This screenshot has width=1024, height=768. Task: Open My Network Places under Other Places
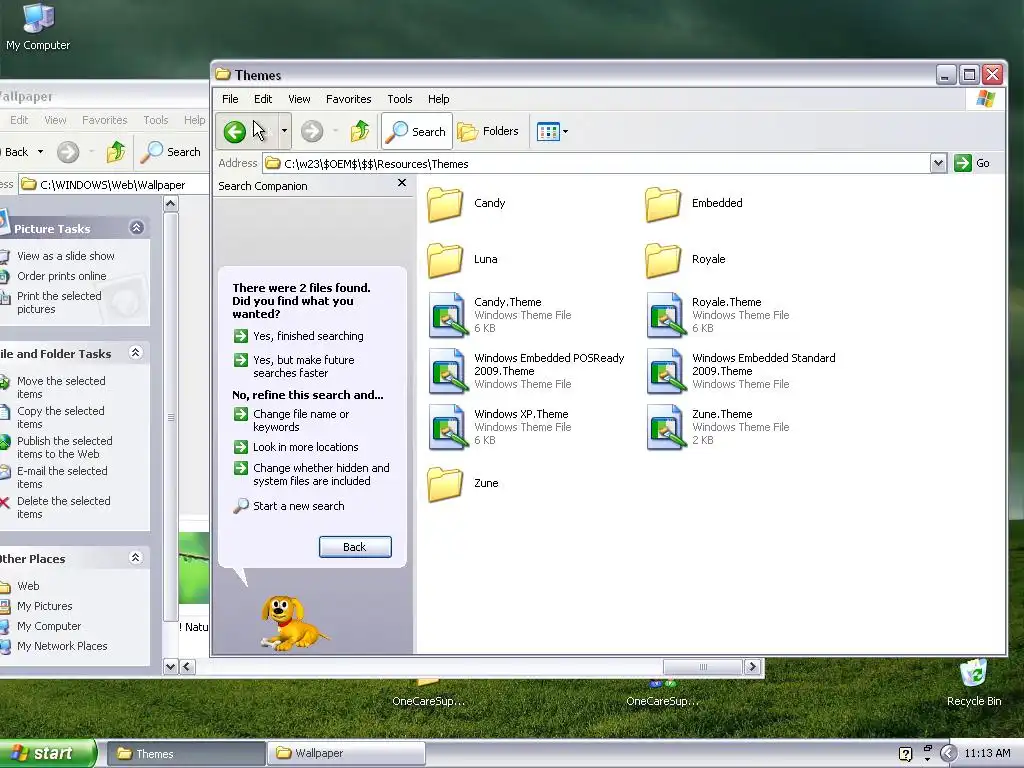coord(62,646)
